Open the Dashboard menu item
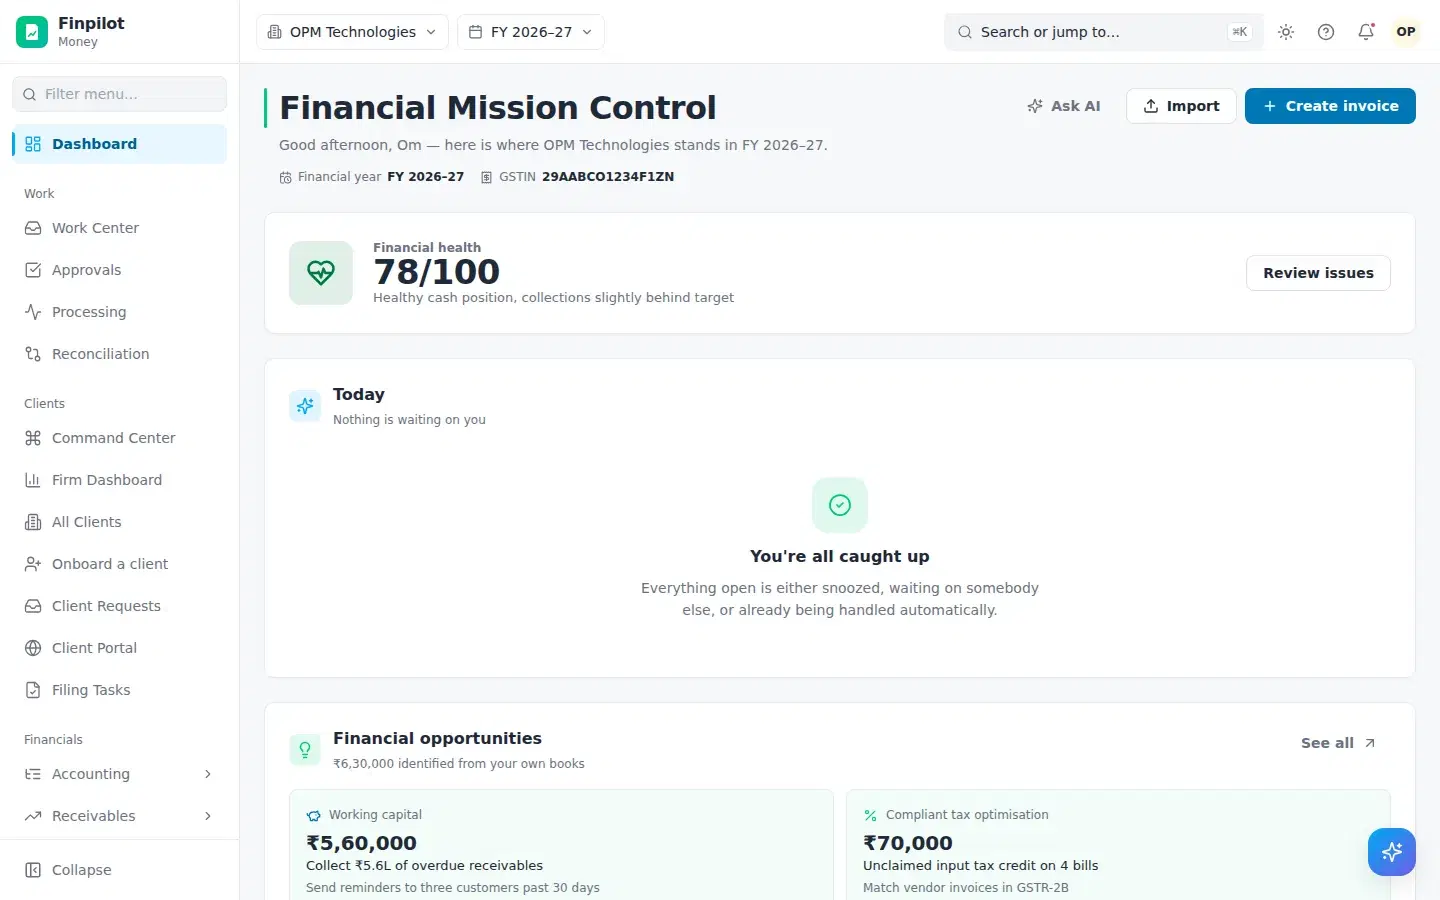The width and height of the screenshot is (1440, 900). 119,144
